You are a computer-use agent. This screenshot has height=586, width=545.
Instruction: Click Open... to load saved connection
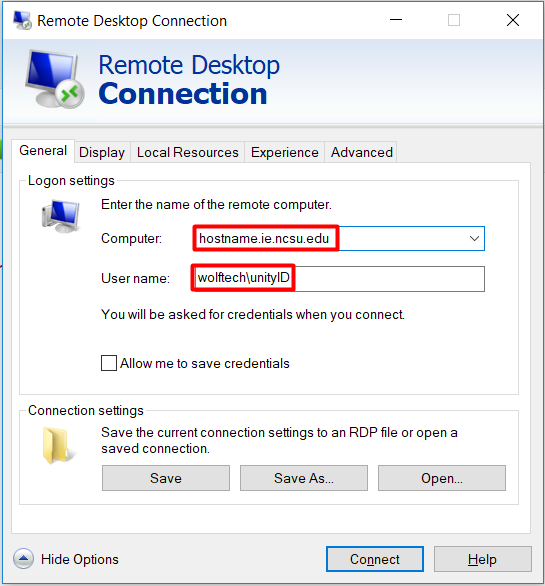pyautogui.click(x=442, y=478)
